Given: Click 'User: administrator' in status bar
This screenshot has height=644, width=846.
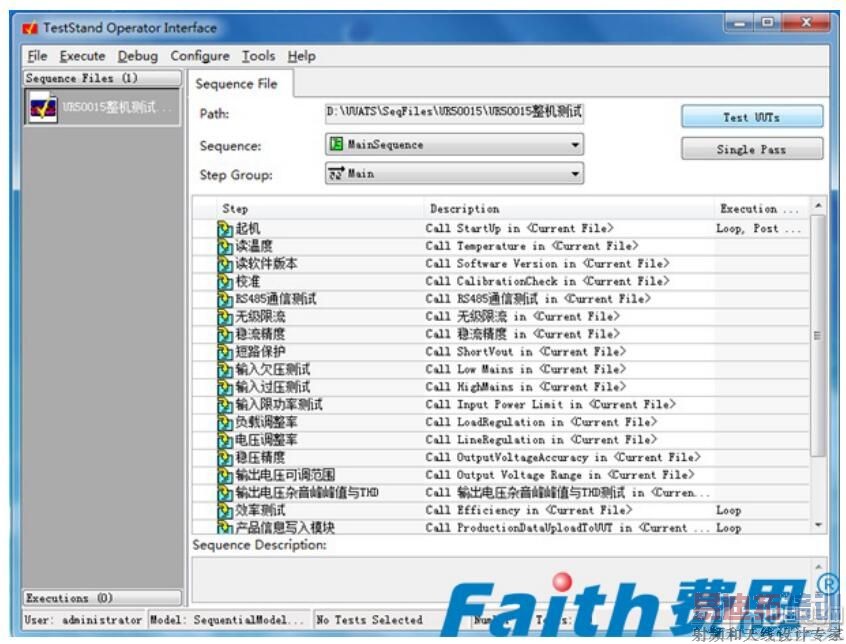Looking at the screenshot, I should coord(83,620).
